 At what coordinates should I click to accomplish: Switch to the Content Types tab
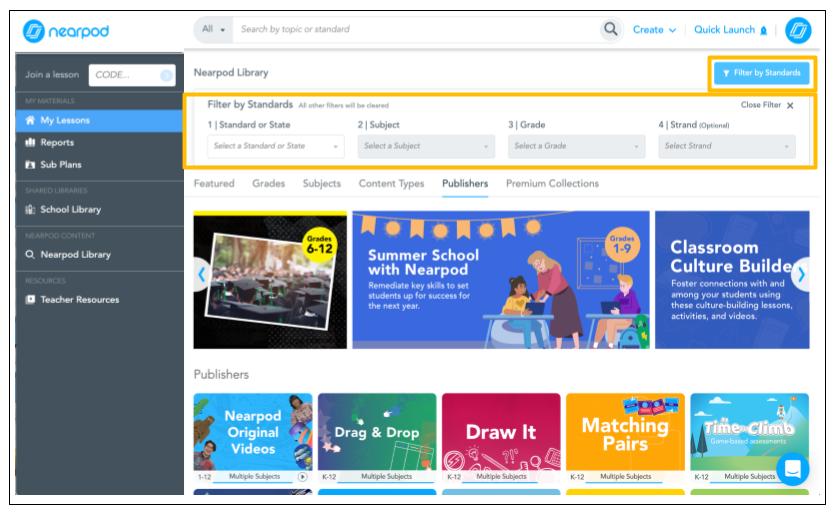[x=391, y=184]
